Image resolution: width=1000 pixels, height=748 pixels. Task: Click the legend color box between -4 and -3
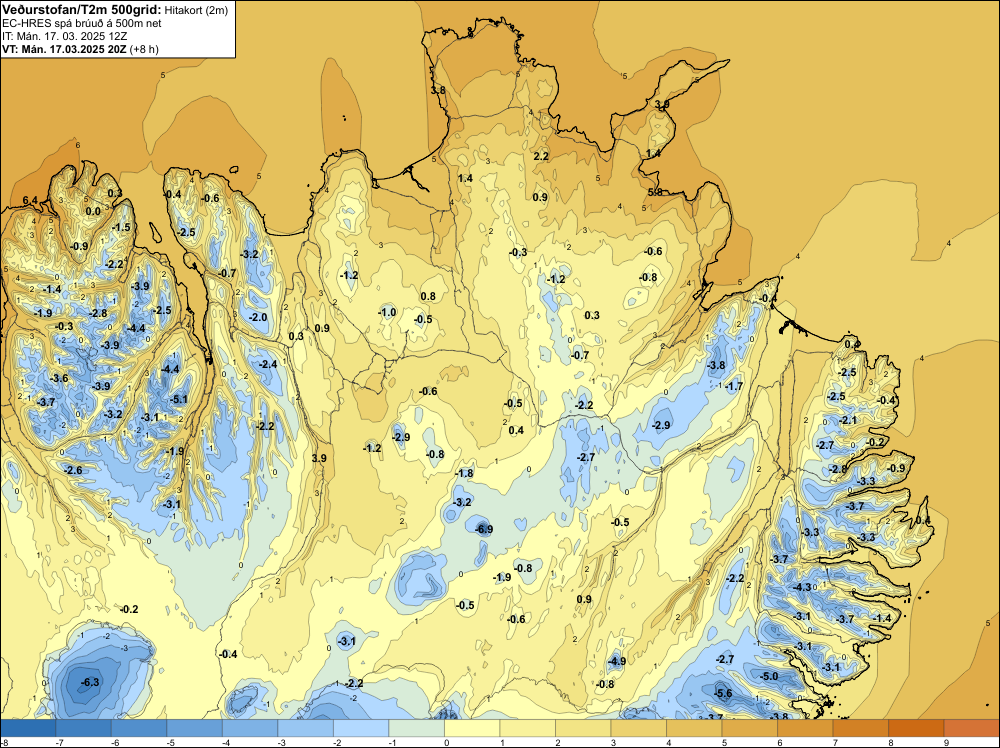click(x=249, y=728)
